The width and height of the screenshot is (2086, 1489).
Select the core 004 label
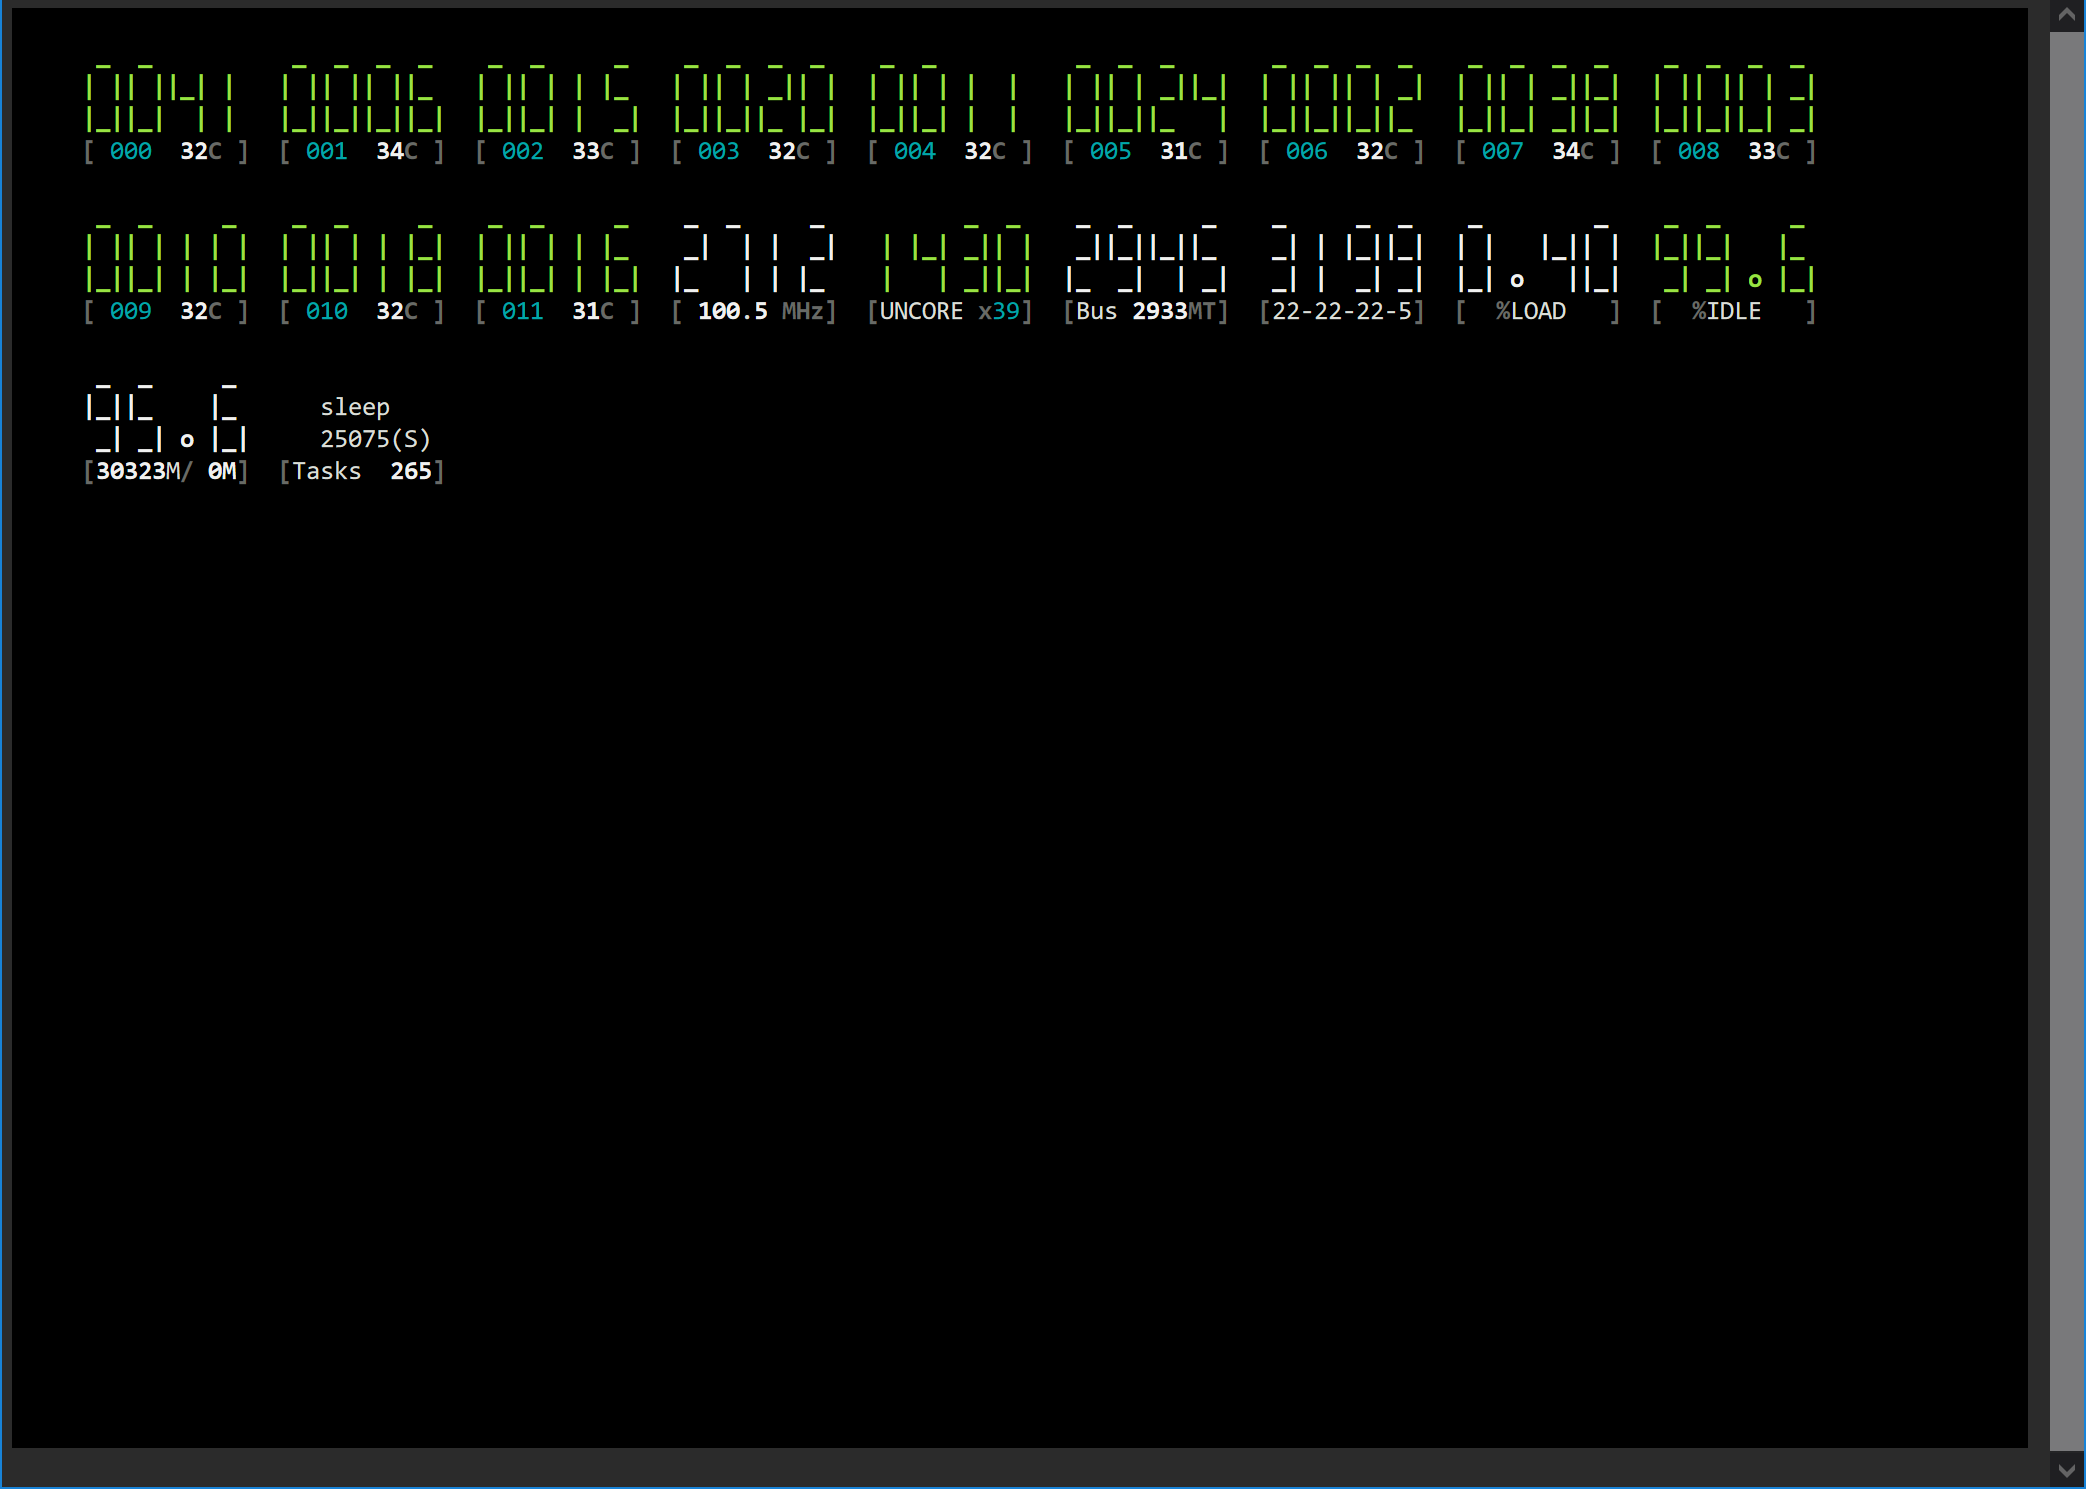click(x=915, y=151)
